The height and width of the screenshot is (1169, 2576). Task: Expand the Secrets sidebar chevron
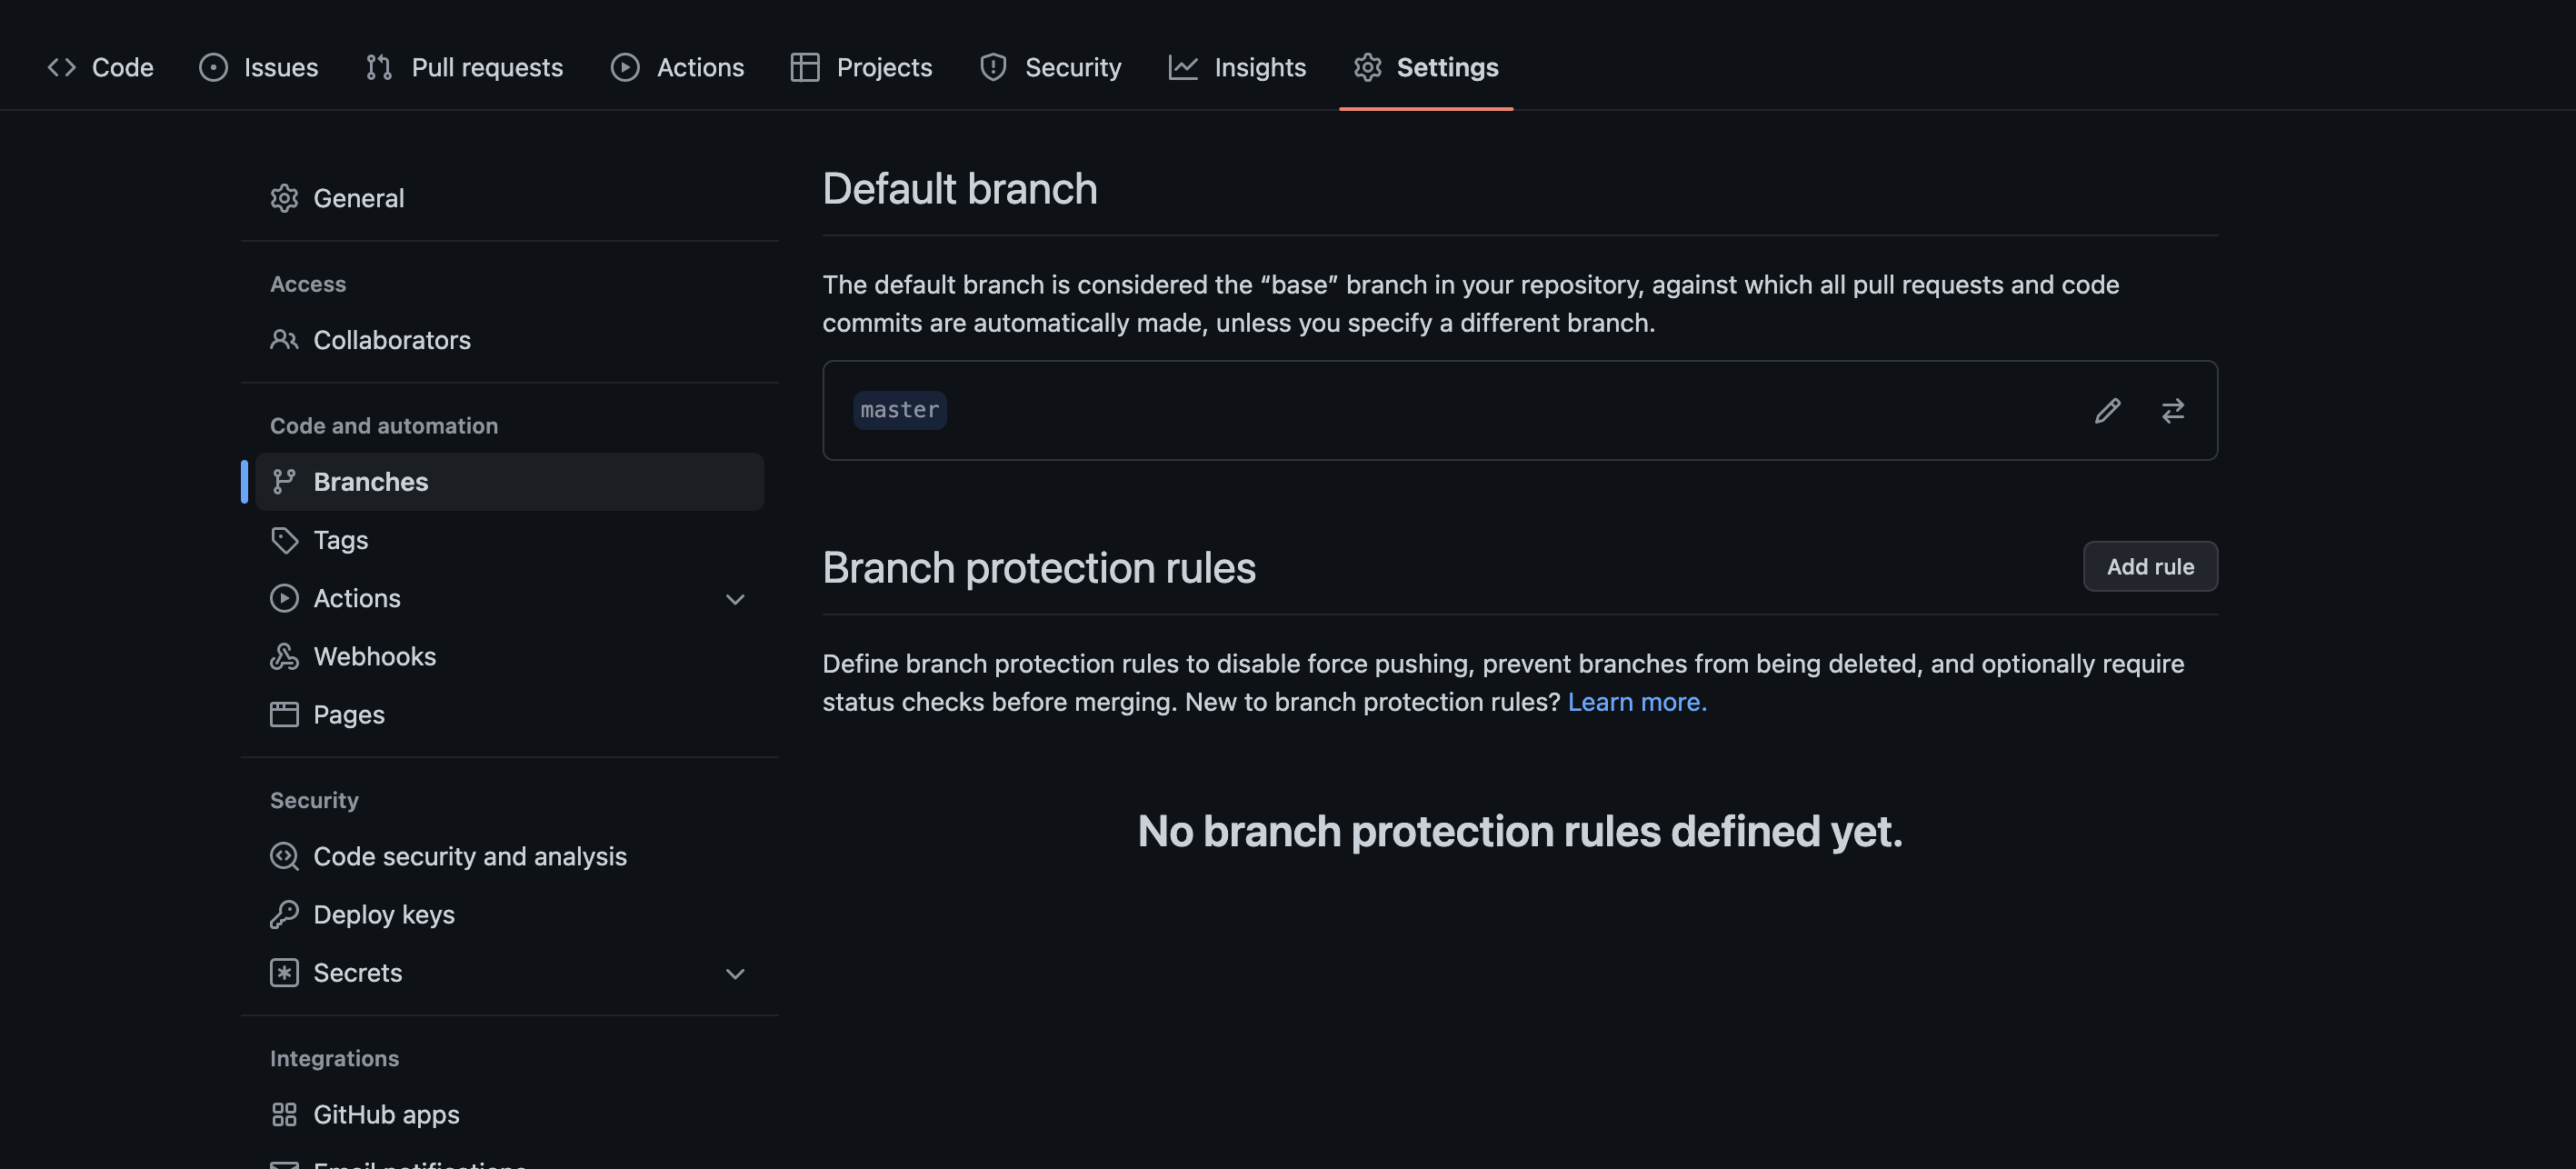tap(735, 973)
